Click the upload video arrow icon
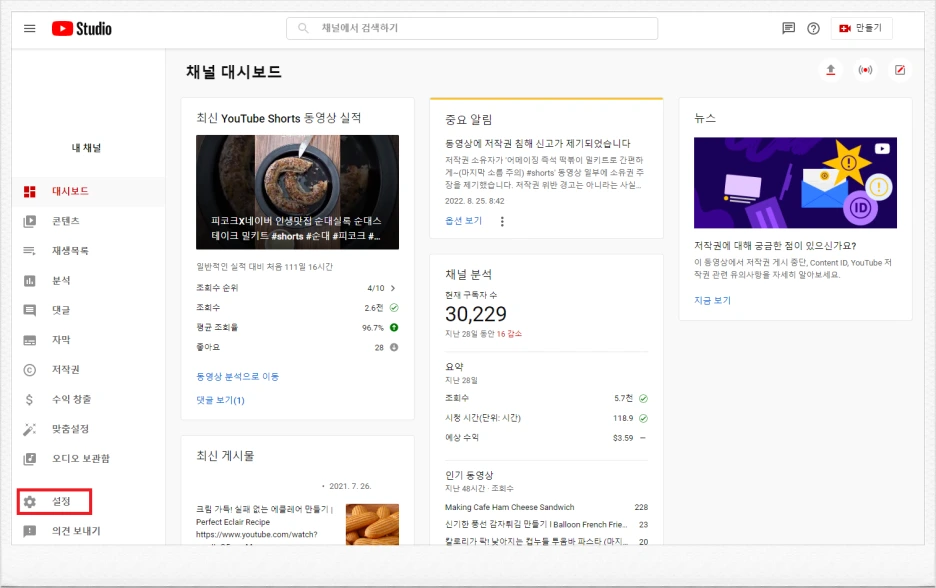936x588 pixels. (830, 70)
